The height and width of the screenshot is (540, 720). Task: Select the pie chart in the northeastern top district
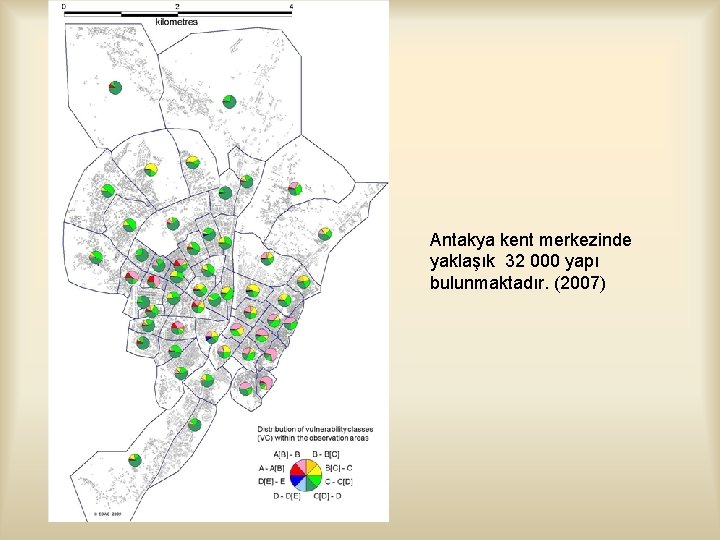pos(229,101)
